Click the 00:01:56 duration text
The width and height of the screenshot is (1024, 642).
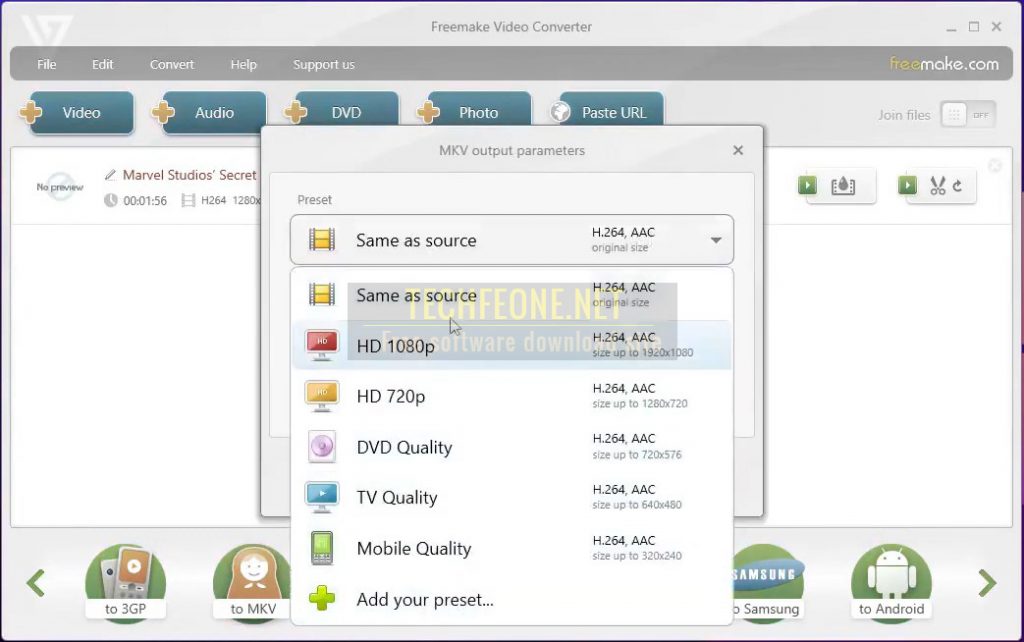click(x=145, y=201)
